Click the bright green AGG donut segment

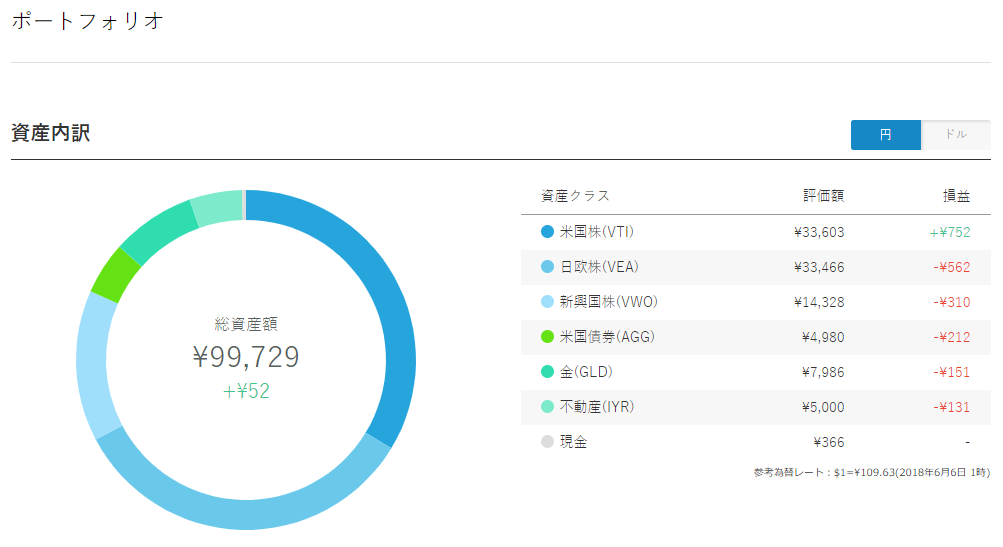115,275
